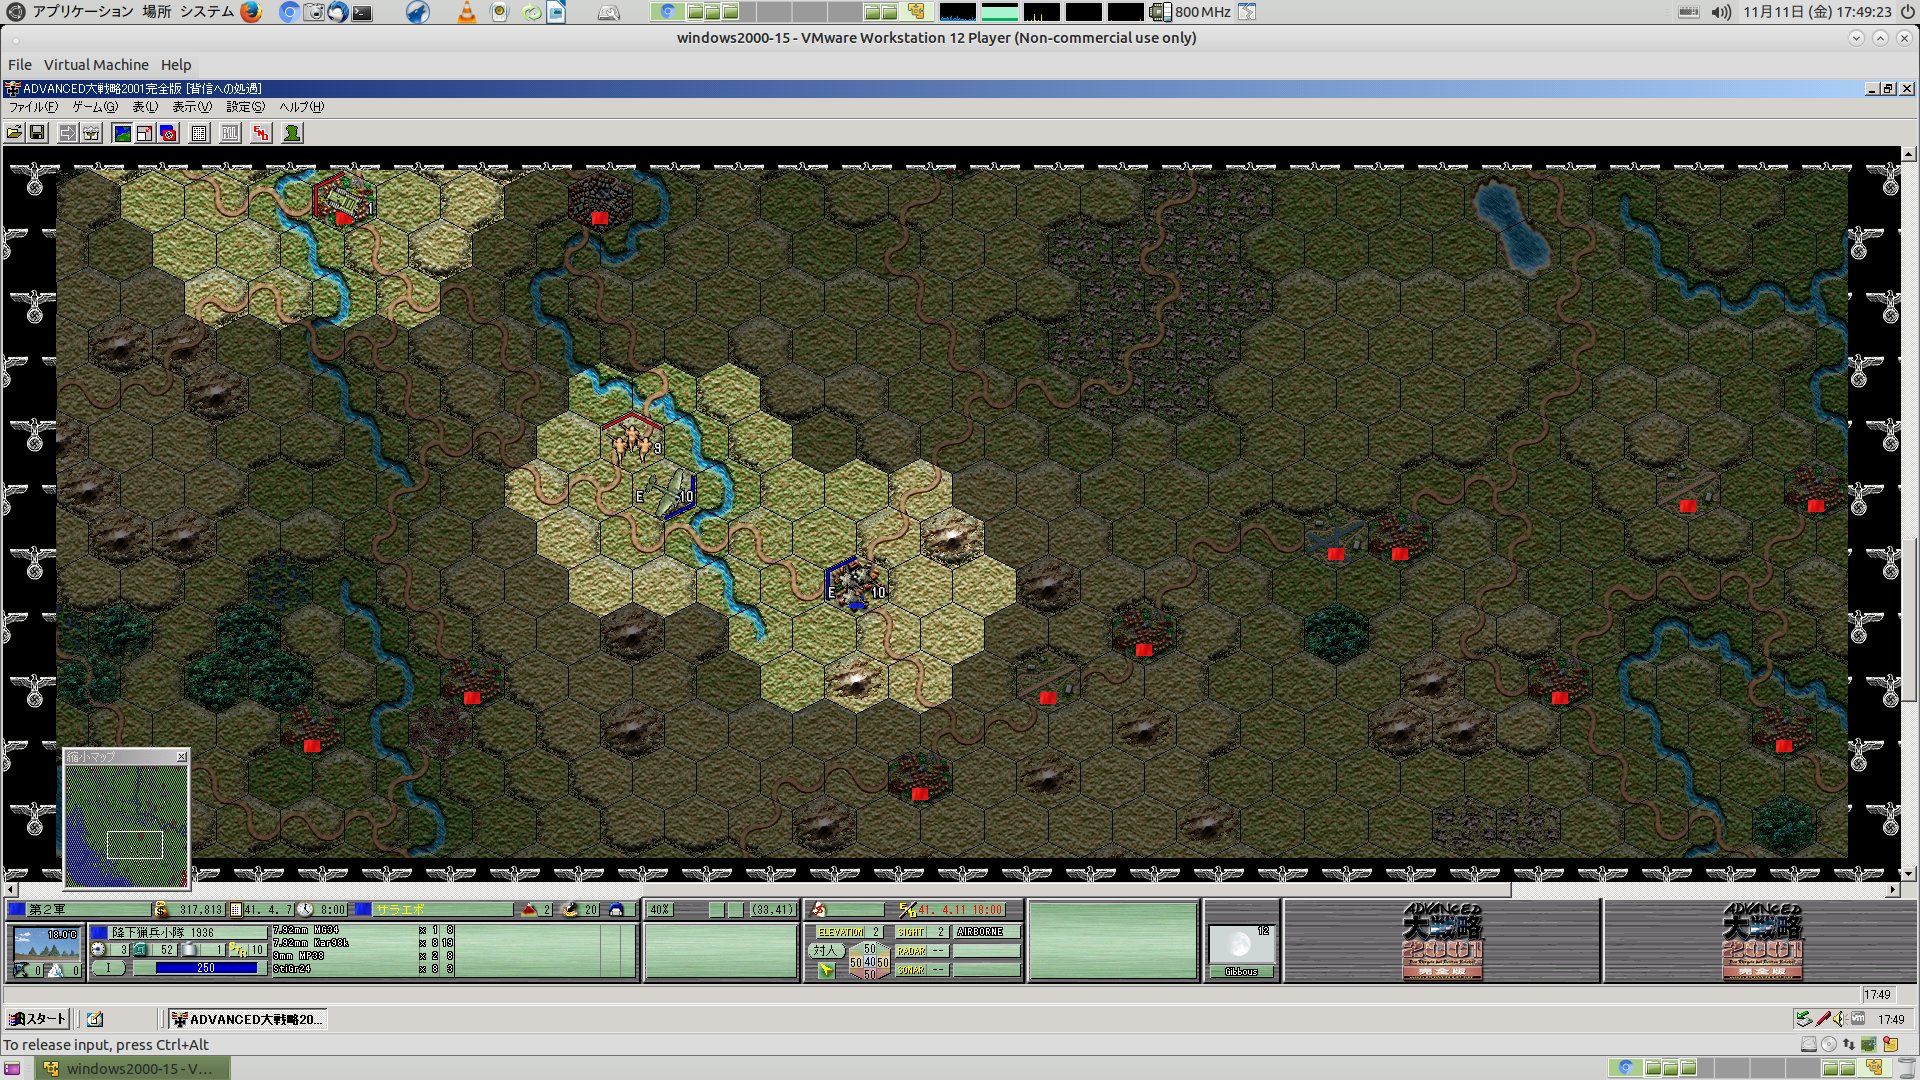This screenshot has height=1080, width=1920.
Task: Click the green soldier silhouette toolbar icon
Action: (292, 133)
